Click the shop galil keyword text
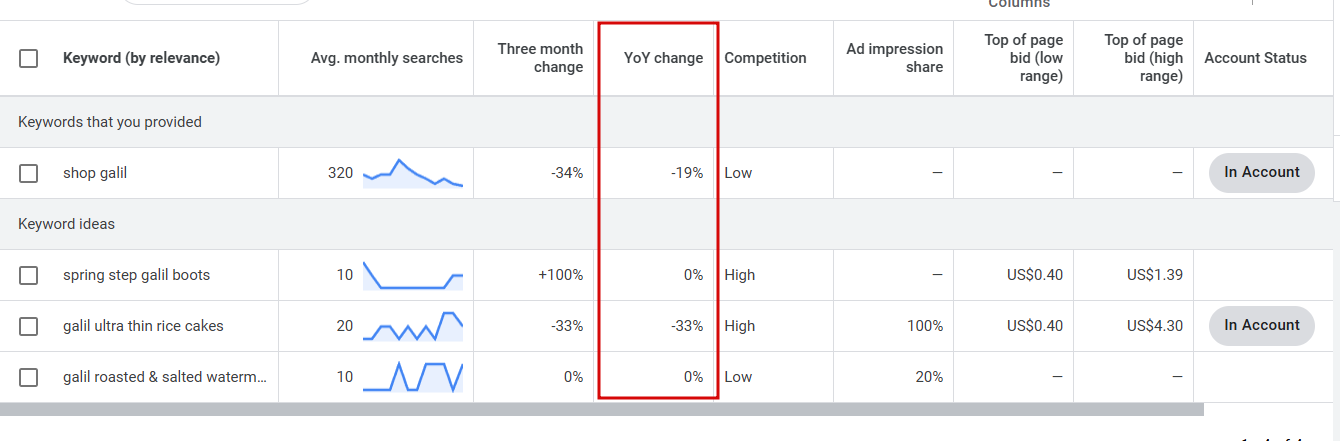Image resolution: width=1340 pixels, height=441 pixels. (x=95, y=173)
